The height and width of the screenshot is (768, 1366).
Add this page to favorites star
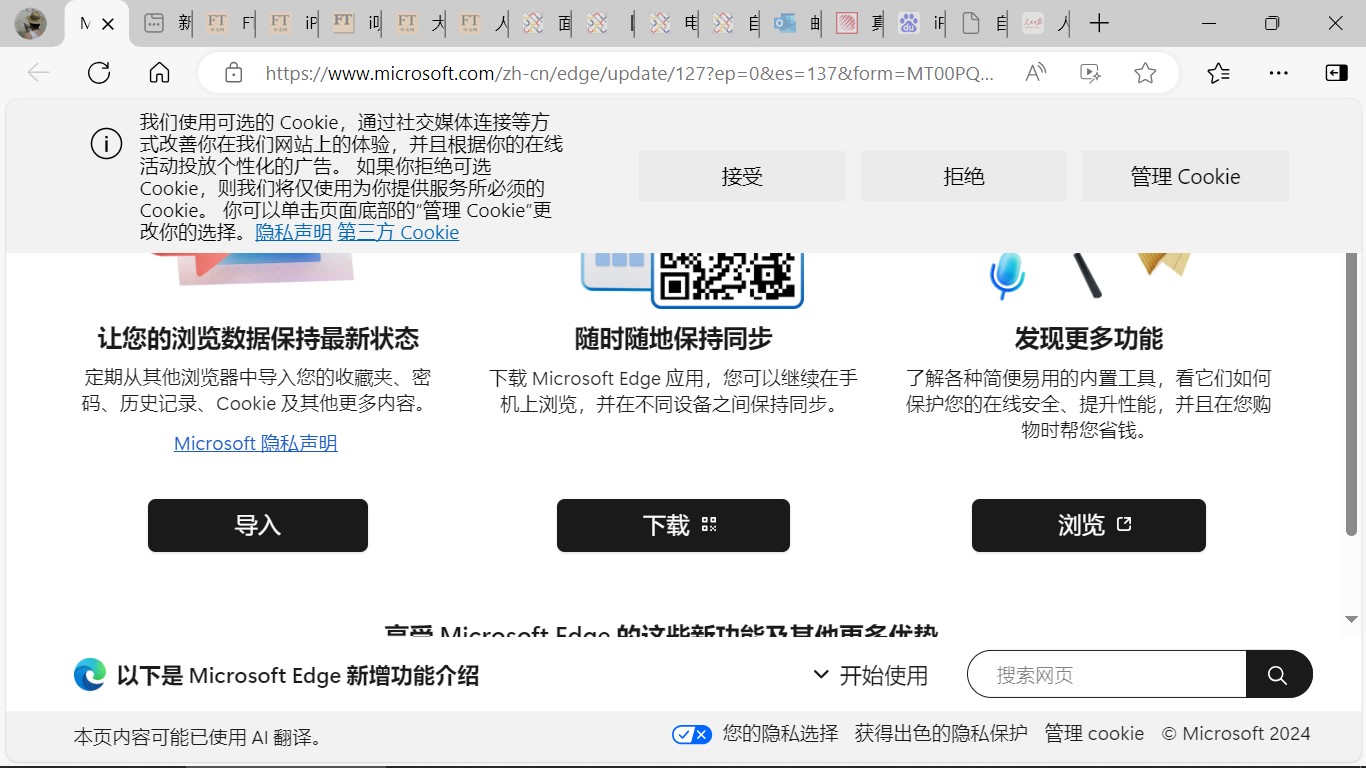coord(1145,73)
